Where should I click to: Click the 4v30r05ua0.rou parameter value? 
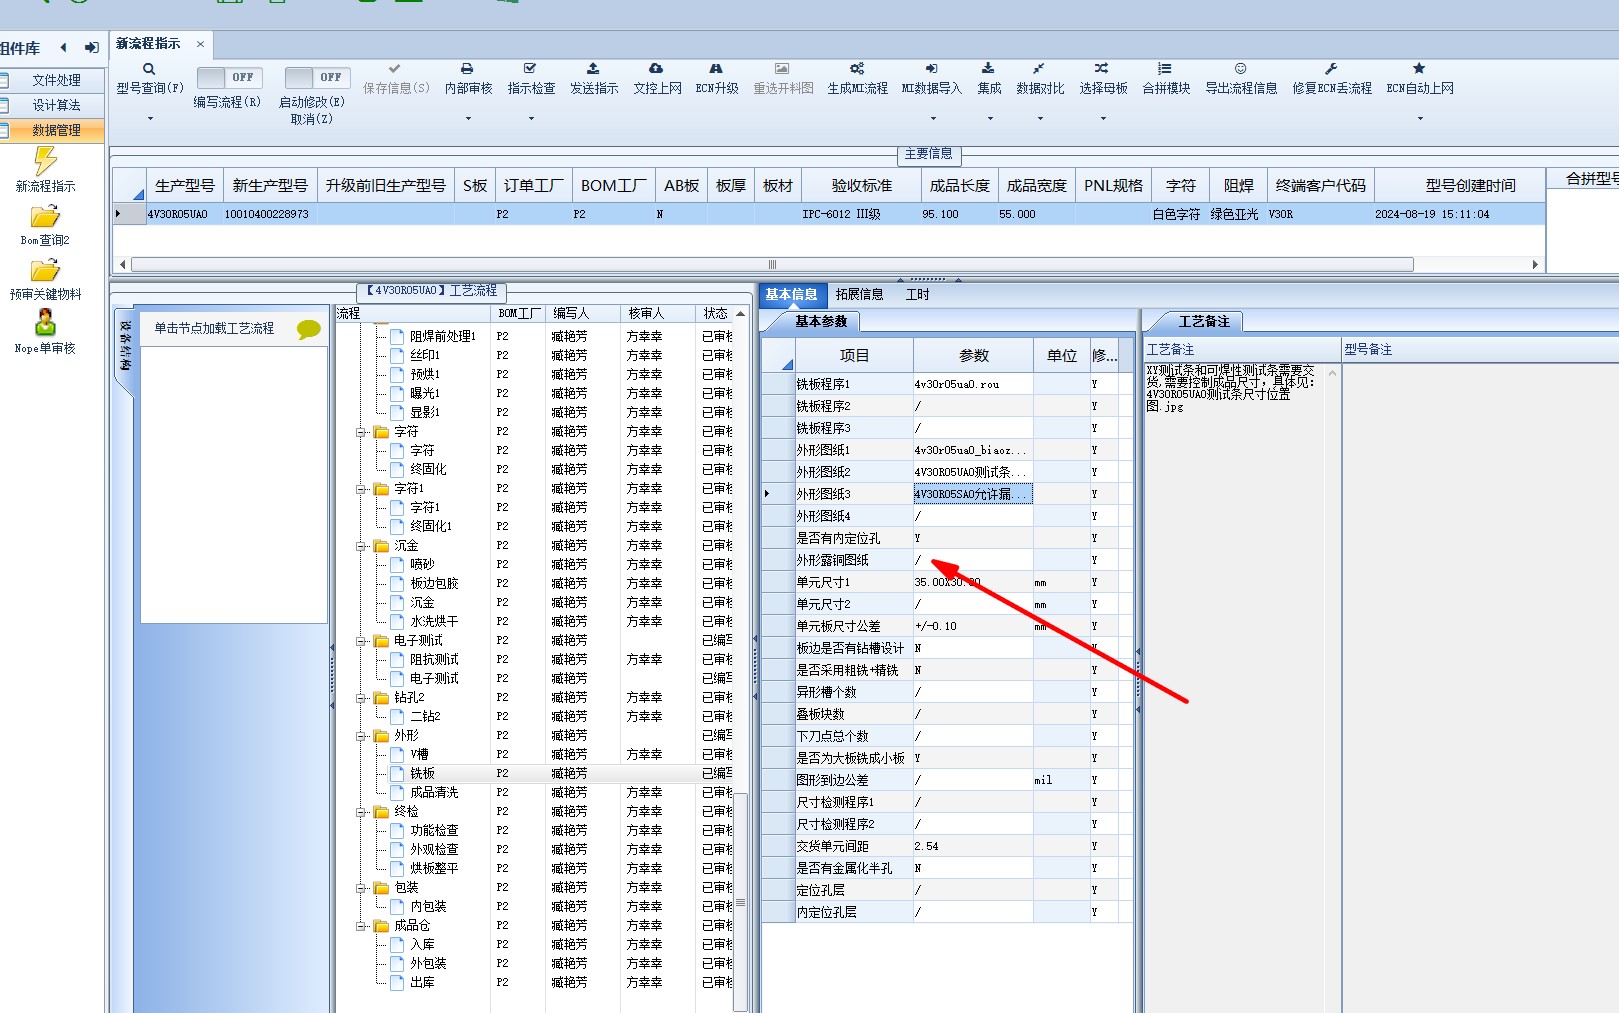(972, 384)
